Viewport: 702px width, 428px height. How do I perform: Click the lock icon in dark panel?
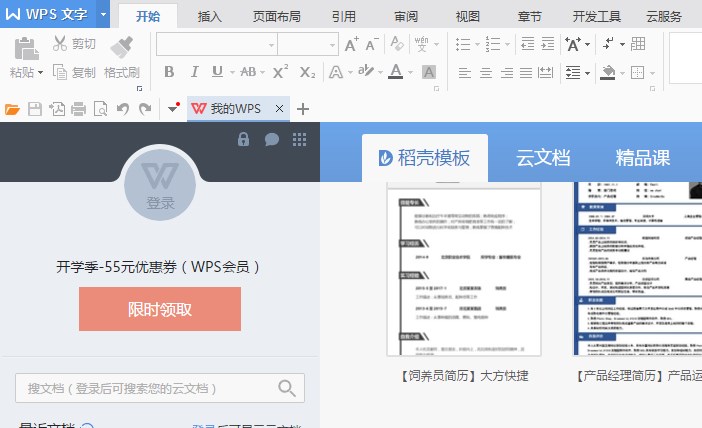pyautogui.click(x=243, y=139)
